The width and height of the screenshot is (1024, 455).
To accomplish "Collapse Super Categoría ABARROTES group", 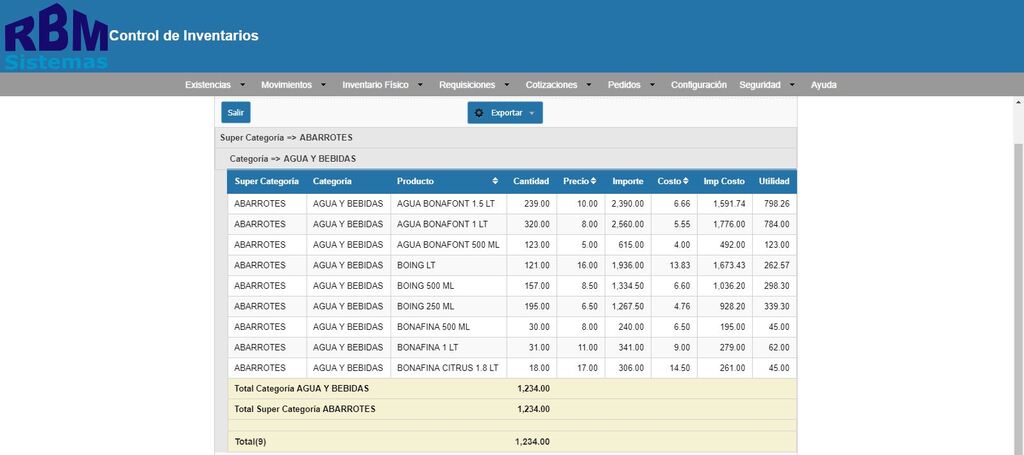I will (x=506, y=138).
